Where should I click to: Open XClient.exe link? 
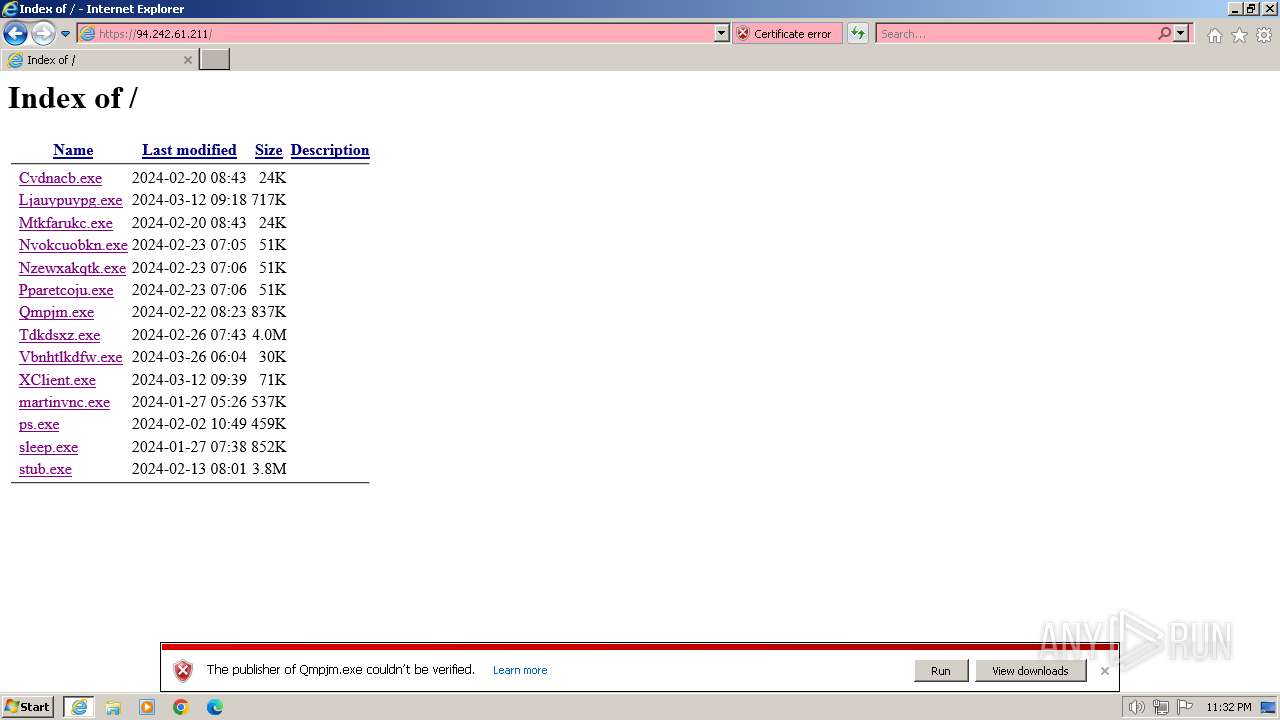point(57,380)
